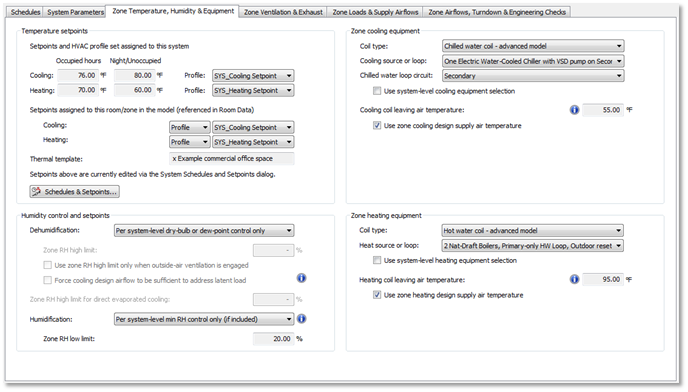Click info icon beside force cooling design airflow
The image size is (688, 392).
(x=301, y=278)
